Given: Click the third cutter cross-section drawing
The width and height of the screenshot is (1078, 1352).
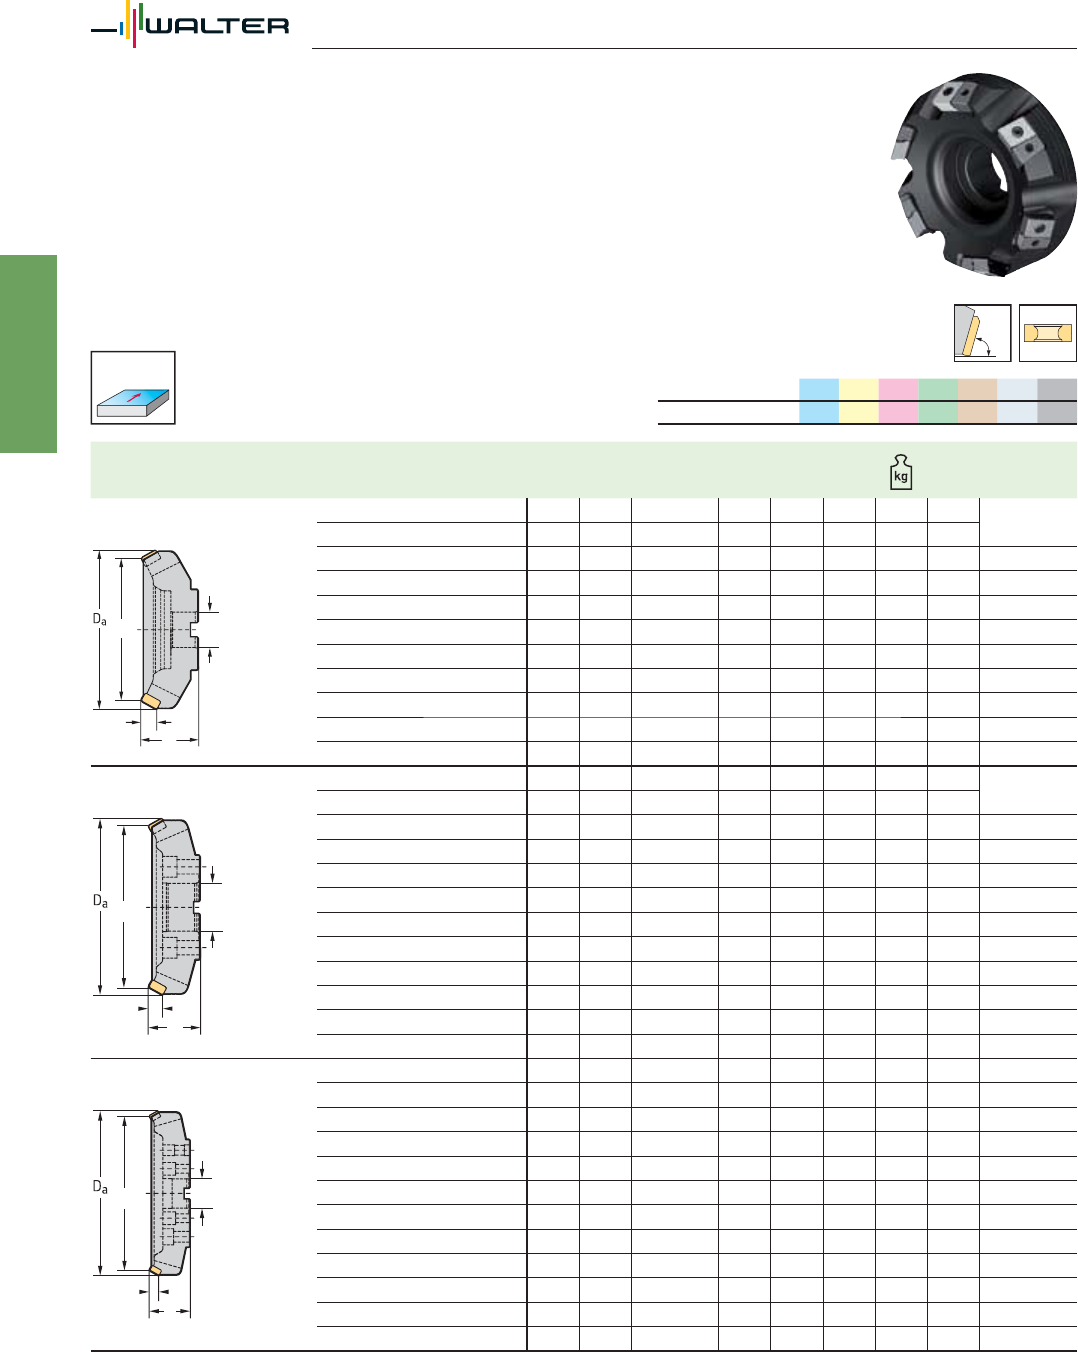Looking at the screenshot, I should [153, 1213].
